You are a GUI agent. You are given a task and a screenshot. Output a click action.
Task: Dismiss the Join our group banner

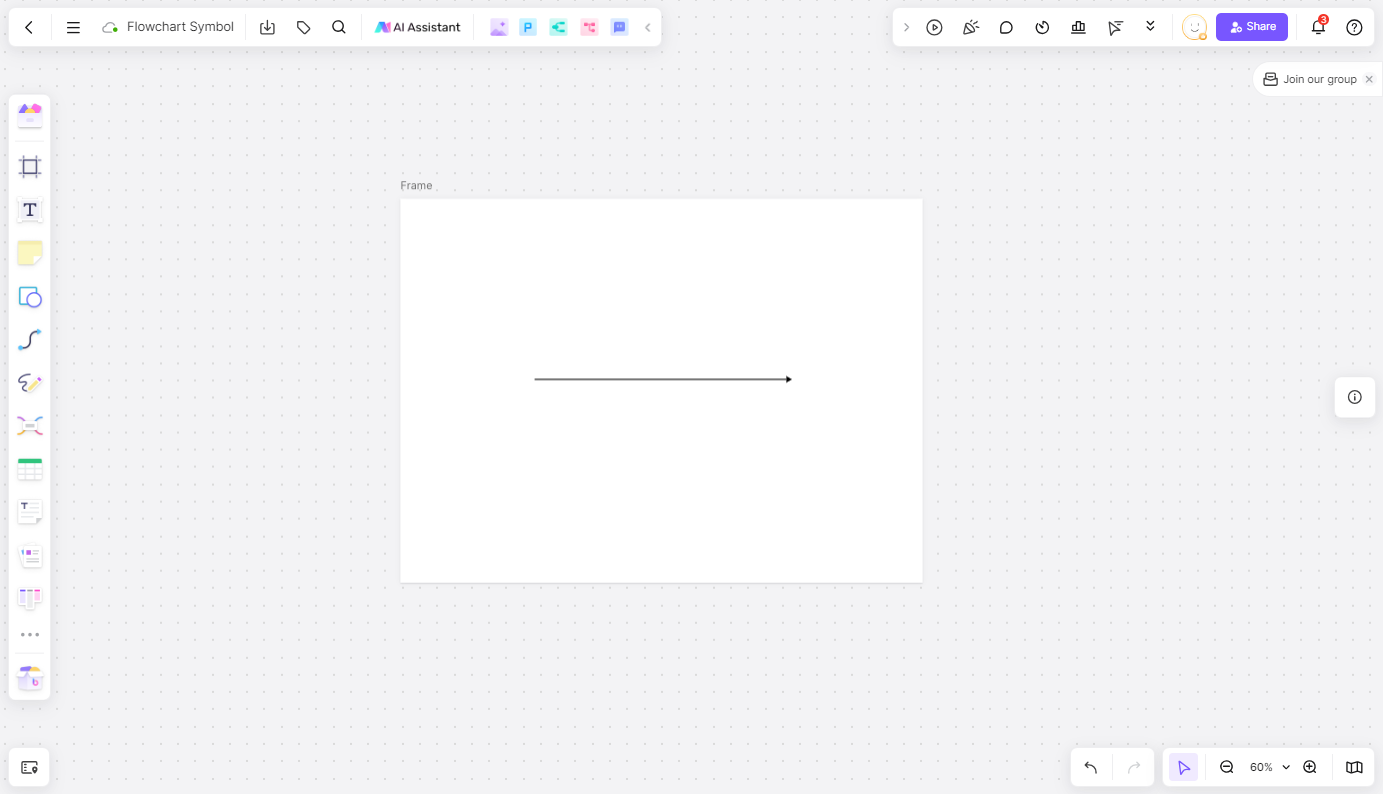[x=1369, y=79]
